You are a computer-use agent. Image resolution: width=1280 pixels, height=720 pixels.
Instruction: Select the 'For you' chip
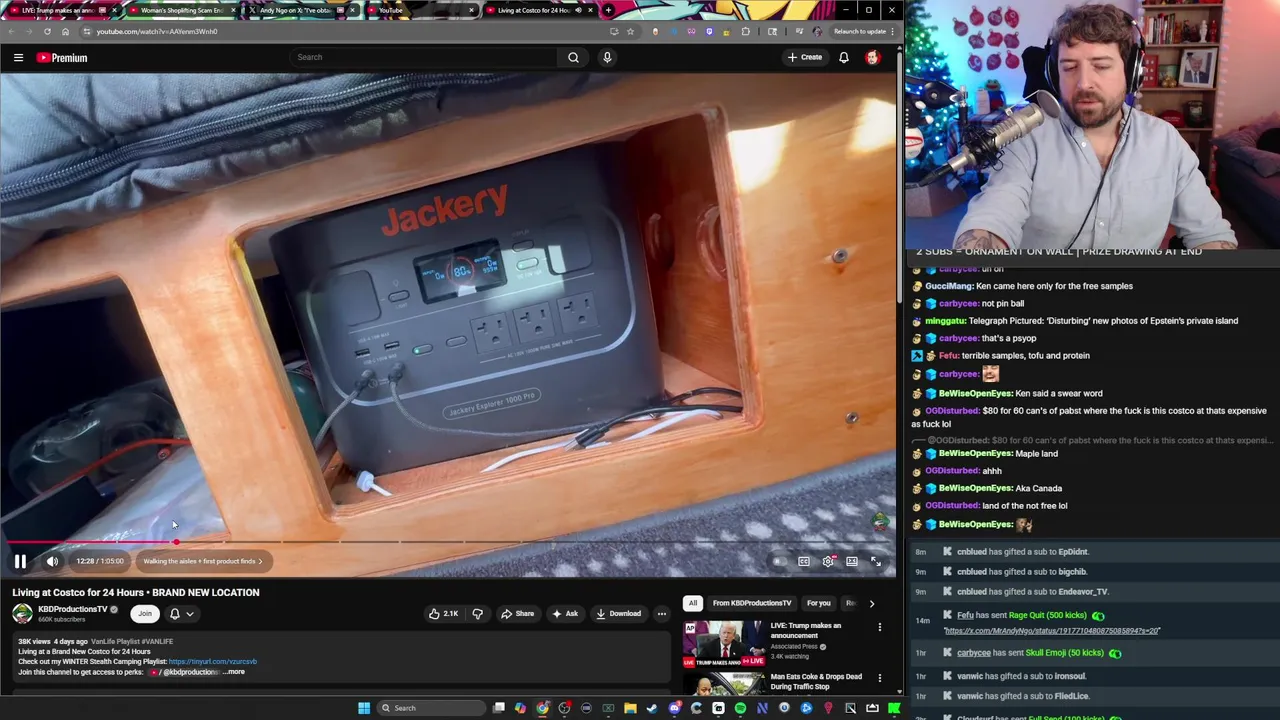coord(819,603)
